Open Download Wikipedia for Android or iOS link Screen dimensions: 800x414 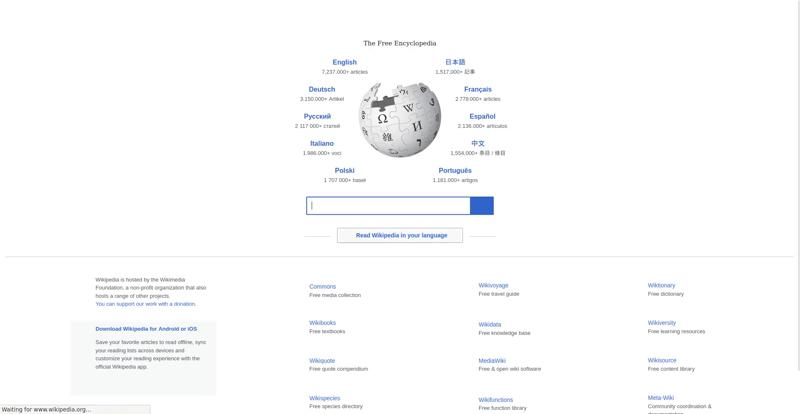click(146, 329)
